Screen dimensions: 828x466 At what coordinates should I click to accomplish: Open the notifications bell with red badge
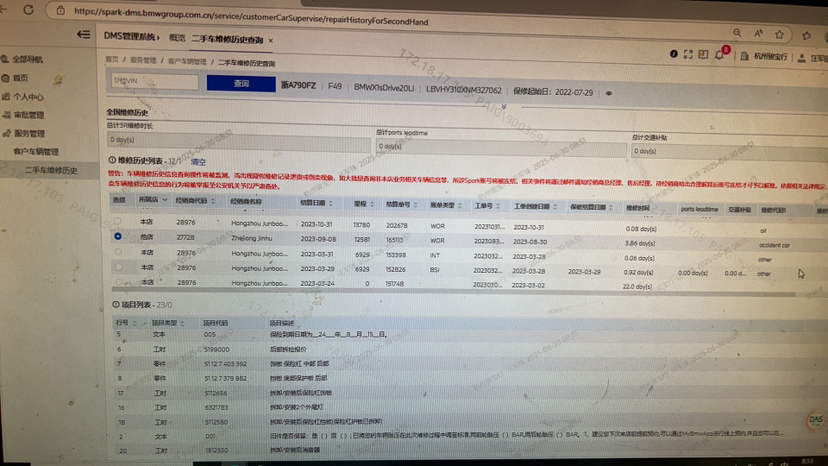click(721, 53)
